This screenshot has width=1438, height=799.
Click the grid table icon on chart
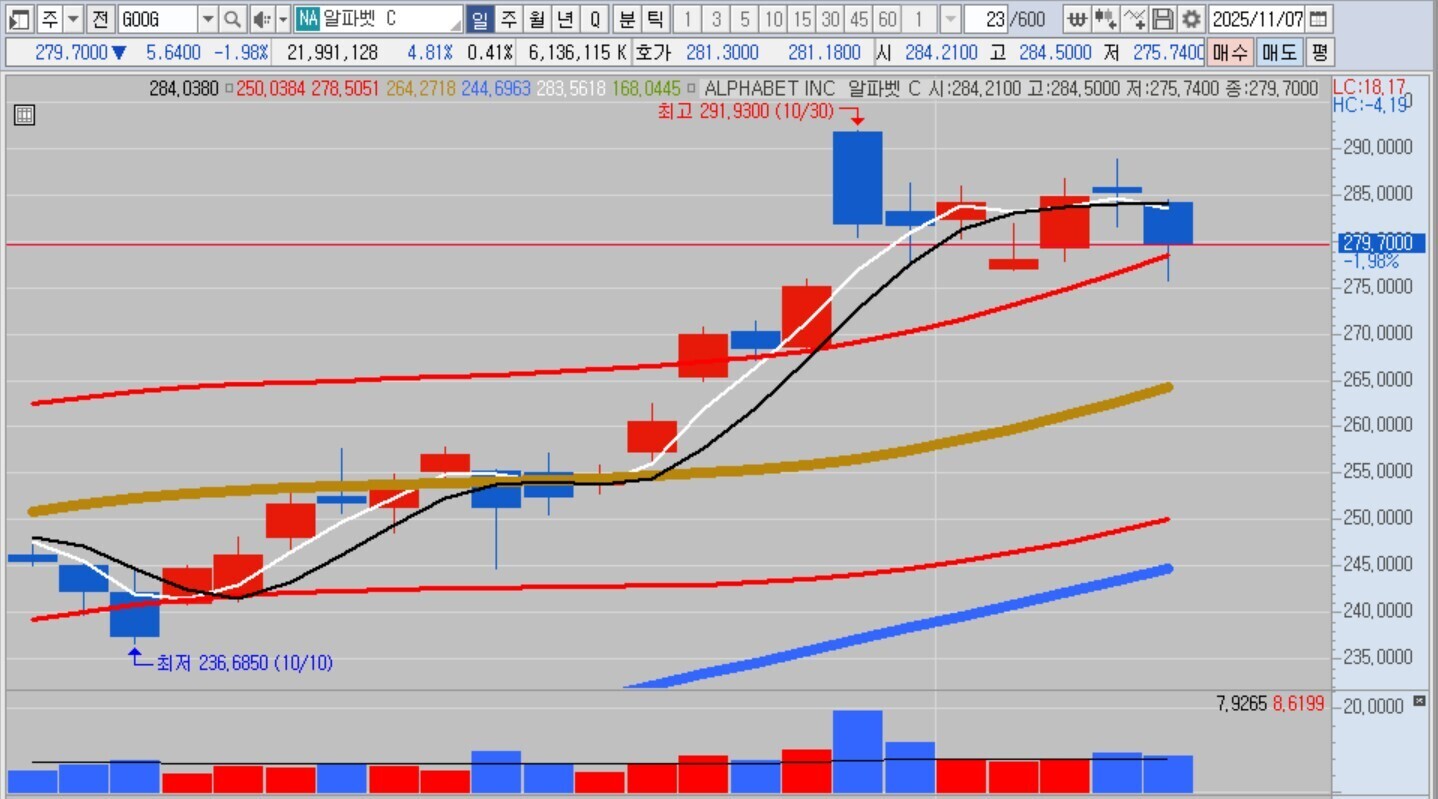(24, 115)
